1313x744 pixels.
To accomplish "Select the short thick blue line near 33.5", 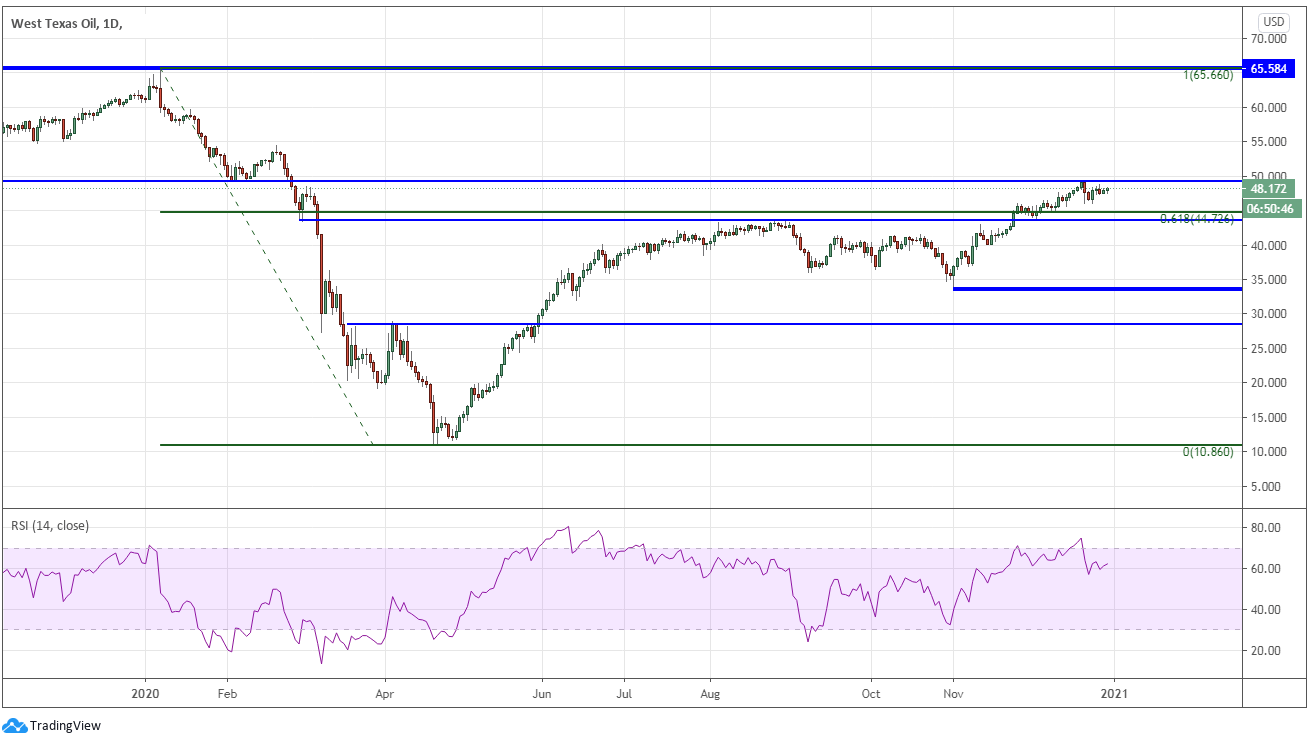I will [1097, 289].
